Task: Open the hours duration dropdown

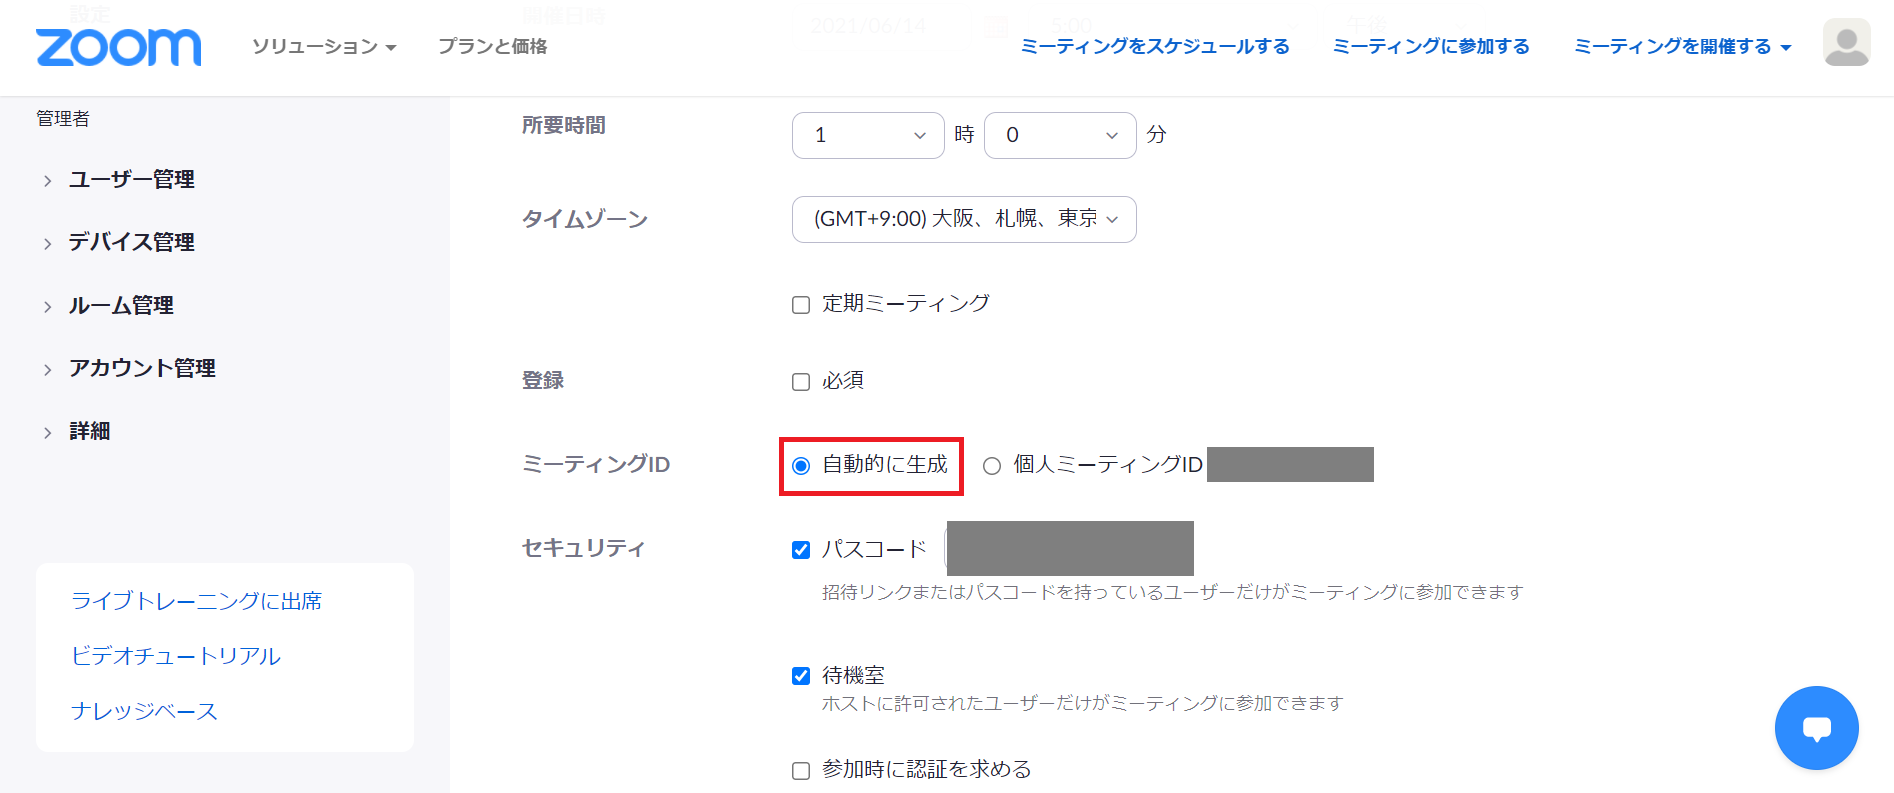Action: 867,135
